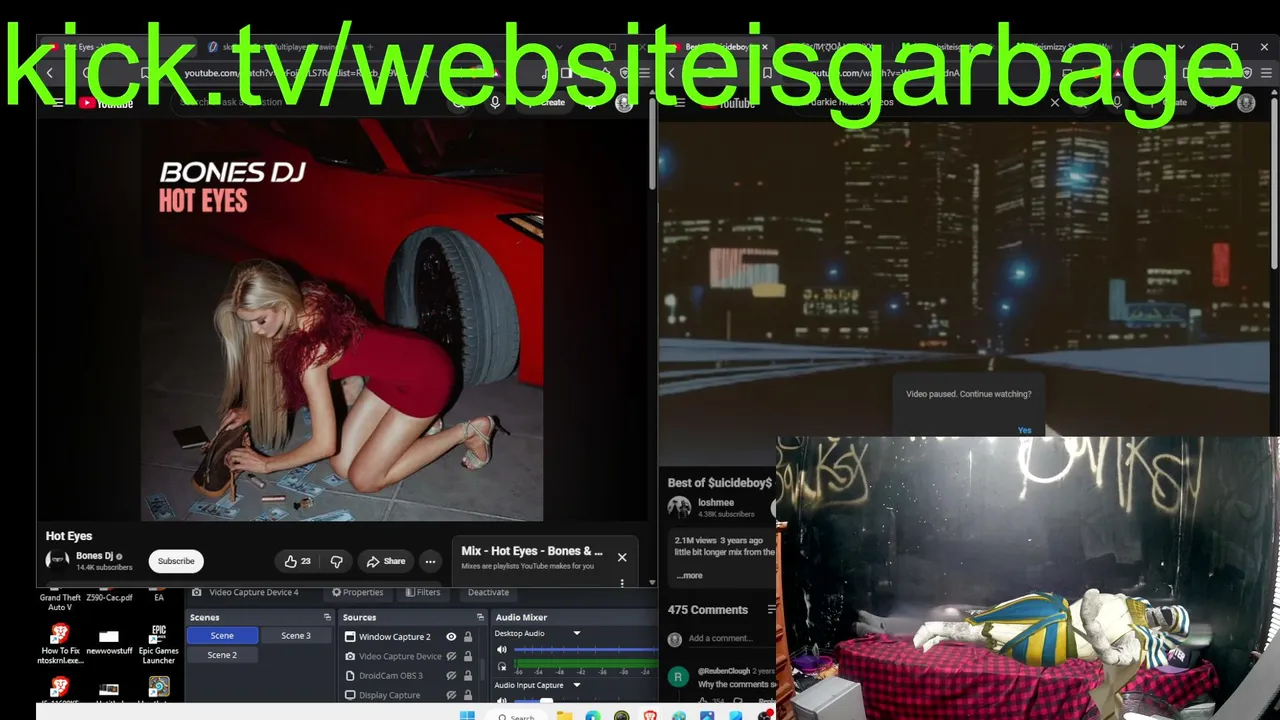The image size is (1280, 720).
Task: Launch Epic Games Launcher shortcut
Action: (159, 644)
